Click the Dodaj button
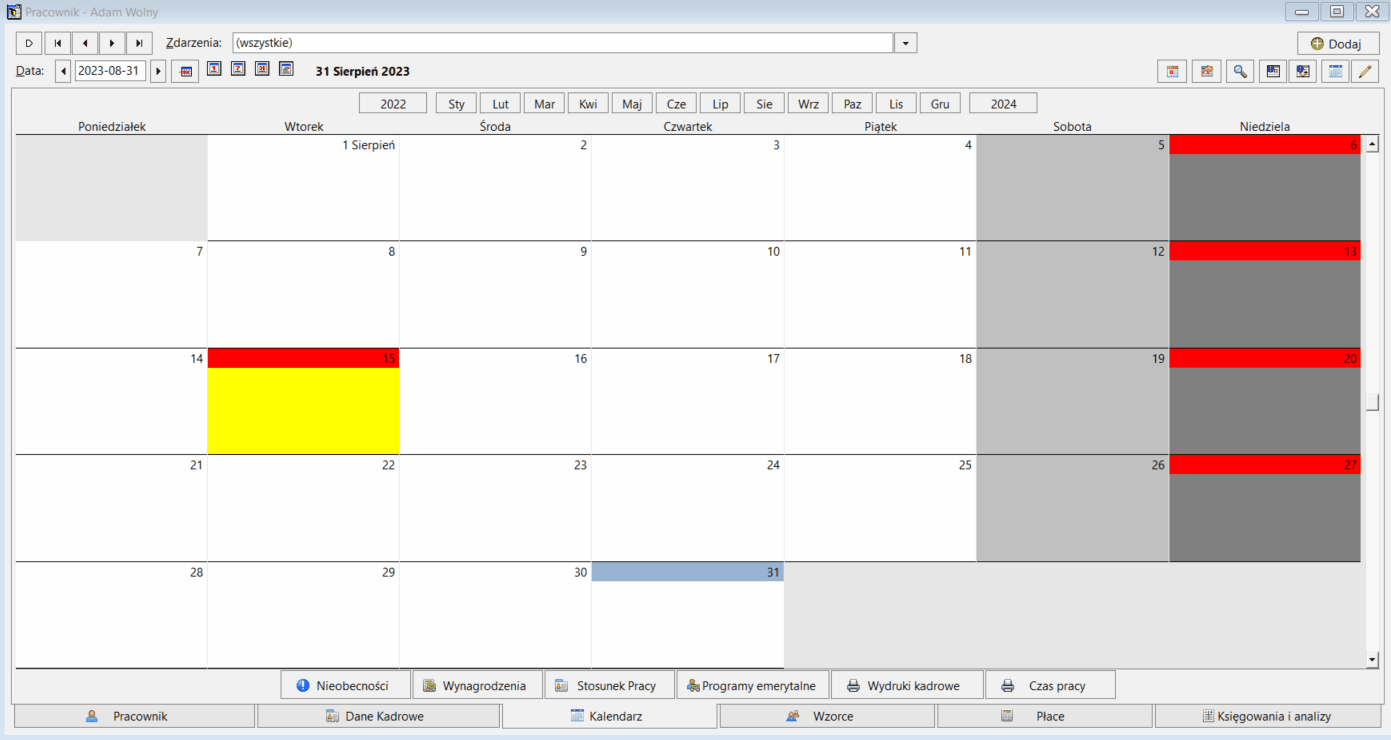This screenshot has height=740, width=1391. (x=1338, y=43)
